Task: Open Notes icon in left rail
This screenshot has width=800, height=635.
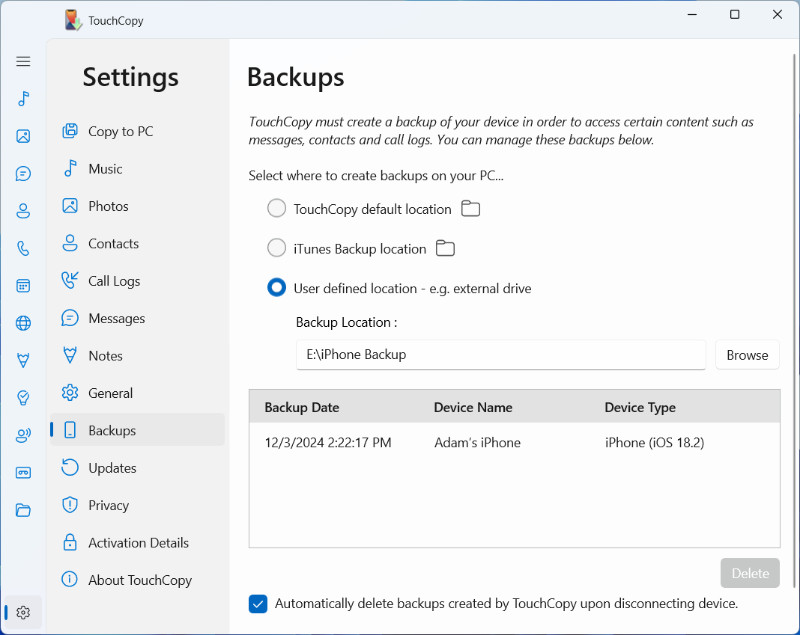Action: point(23,361)
